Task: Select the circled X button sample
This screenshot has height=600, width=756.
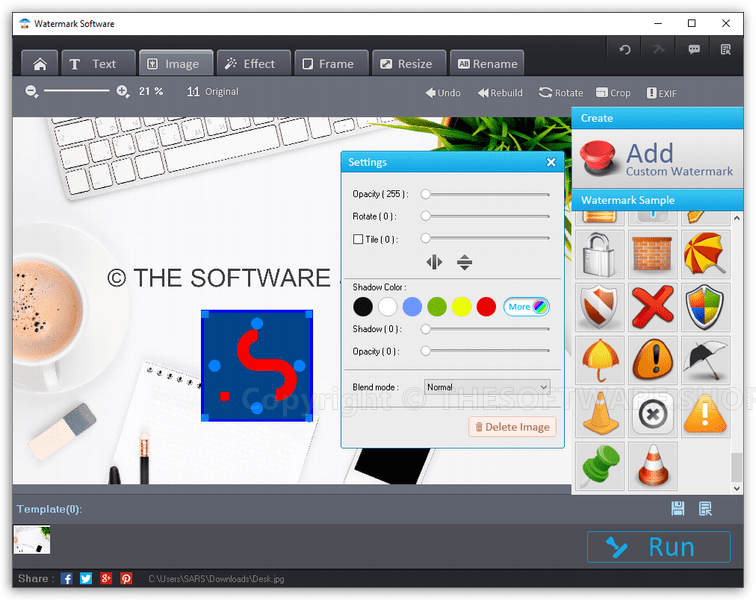Action: (x=652, y=413)
